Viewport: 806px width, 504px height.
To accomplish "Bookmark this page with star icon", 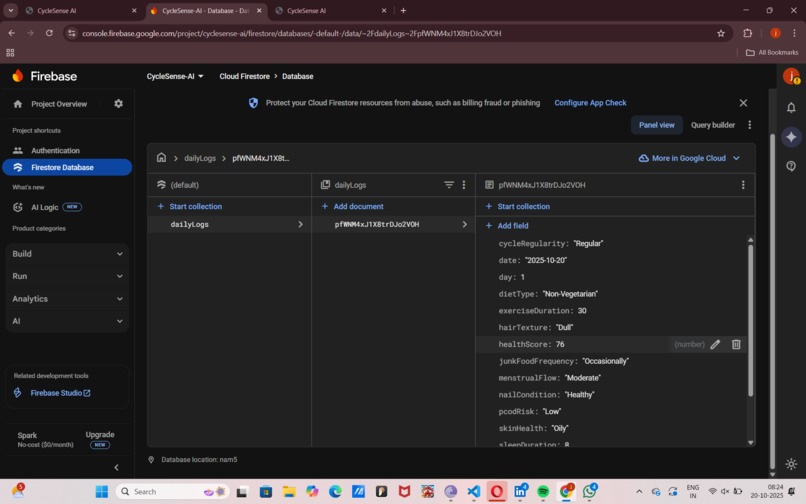I will (721, 33).
